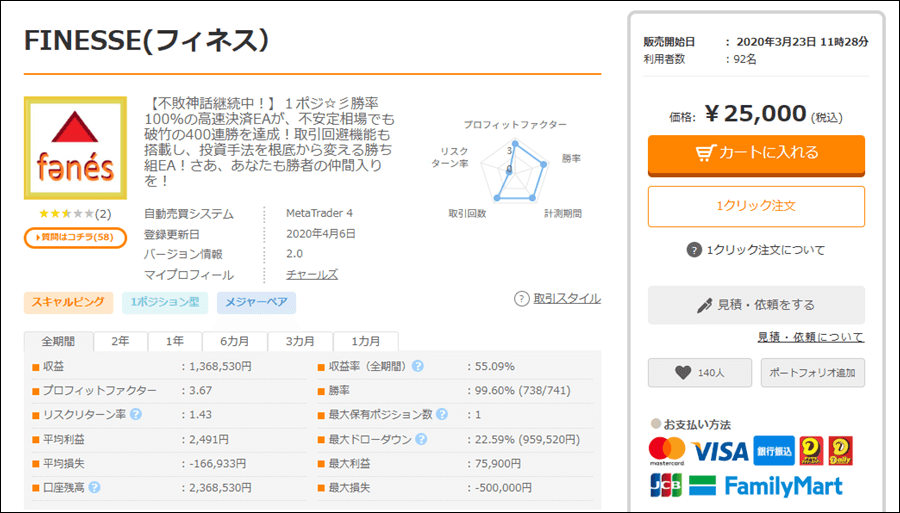Click 見積・依頼をする button
The image size is (900, 513).
pos(756,305)
